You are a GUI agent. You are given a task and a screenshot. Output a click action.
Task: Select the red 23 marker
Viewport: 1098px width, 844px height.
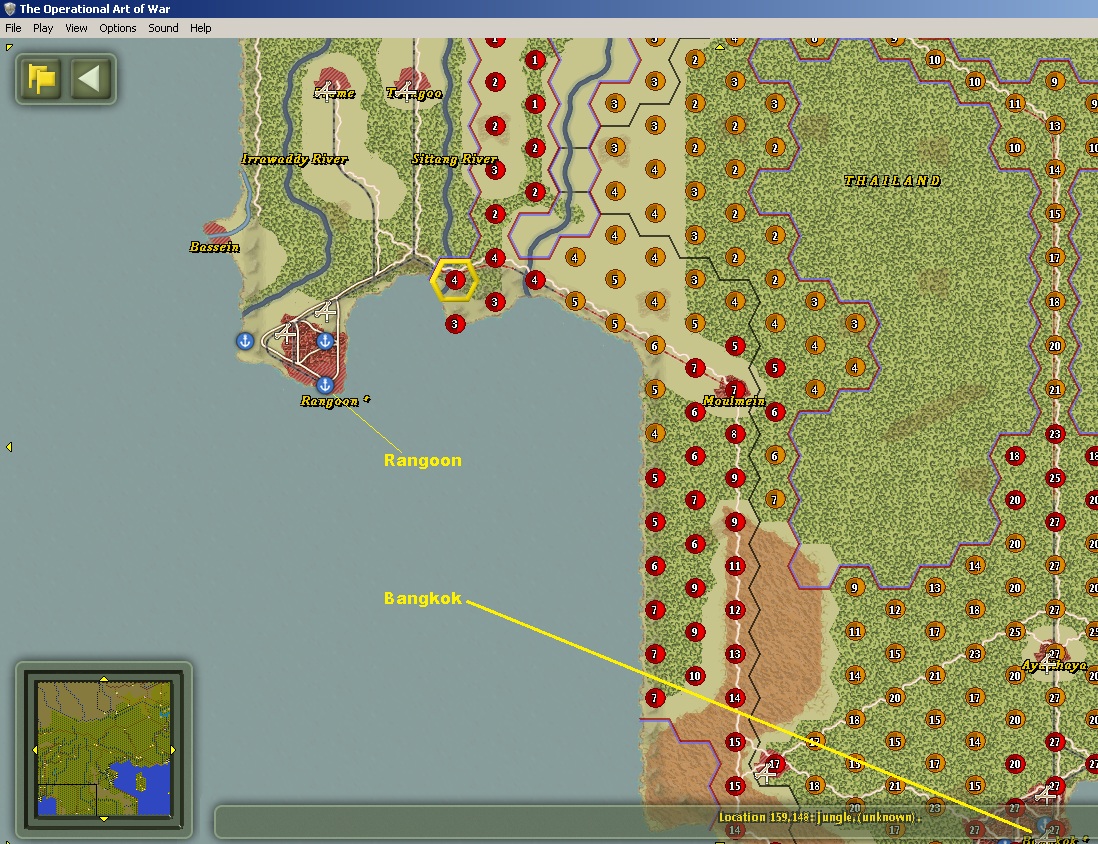1055,434
